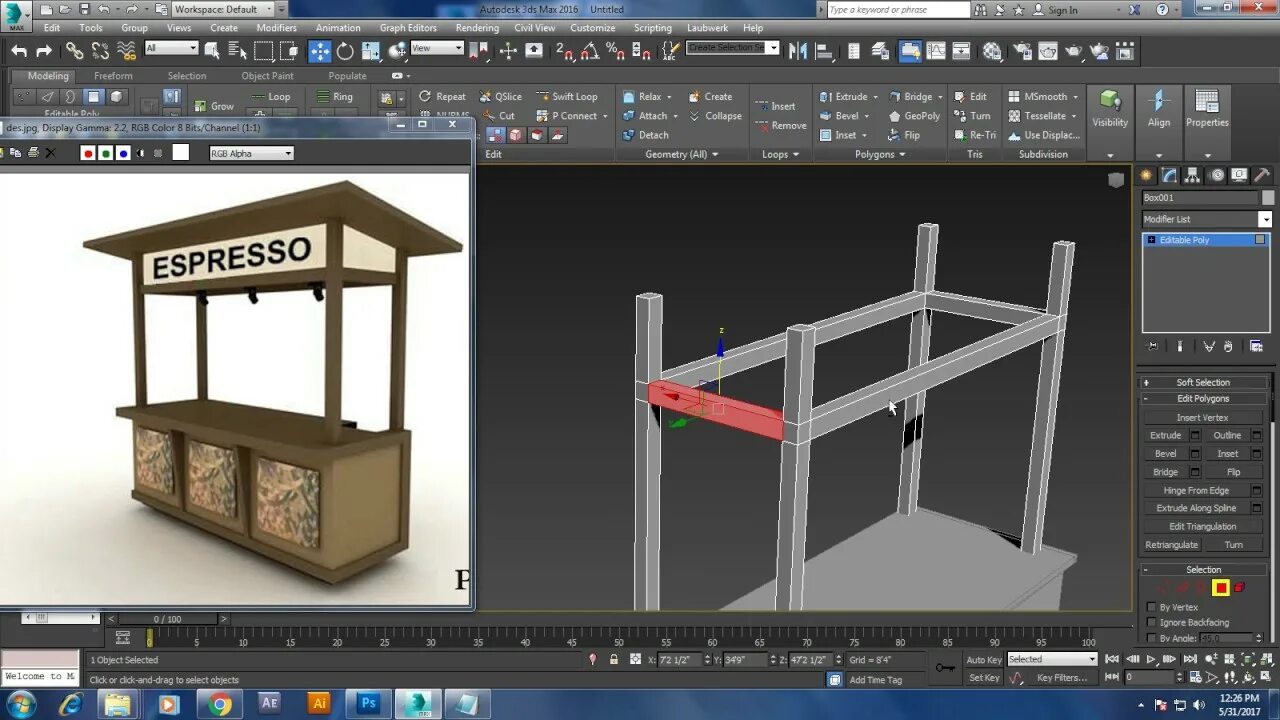This screenshot has width=1280, height=720.
Task: Click the printer icon in image window
Action: pos(33,153)
